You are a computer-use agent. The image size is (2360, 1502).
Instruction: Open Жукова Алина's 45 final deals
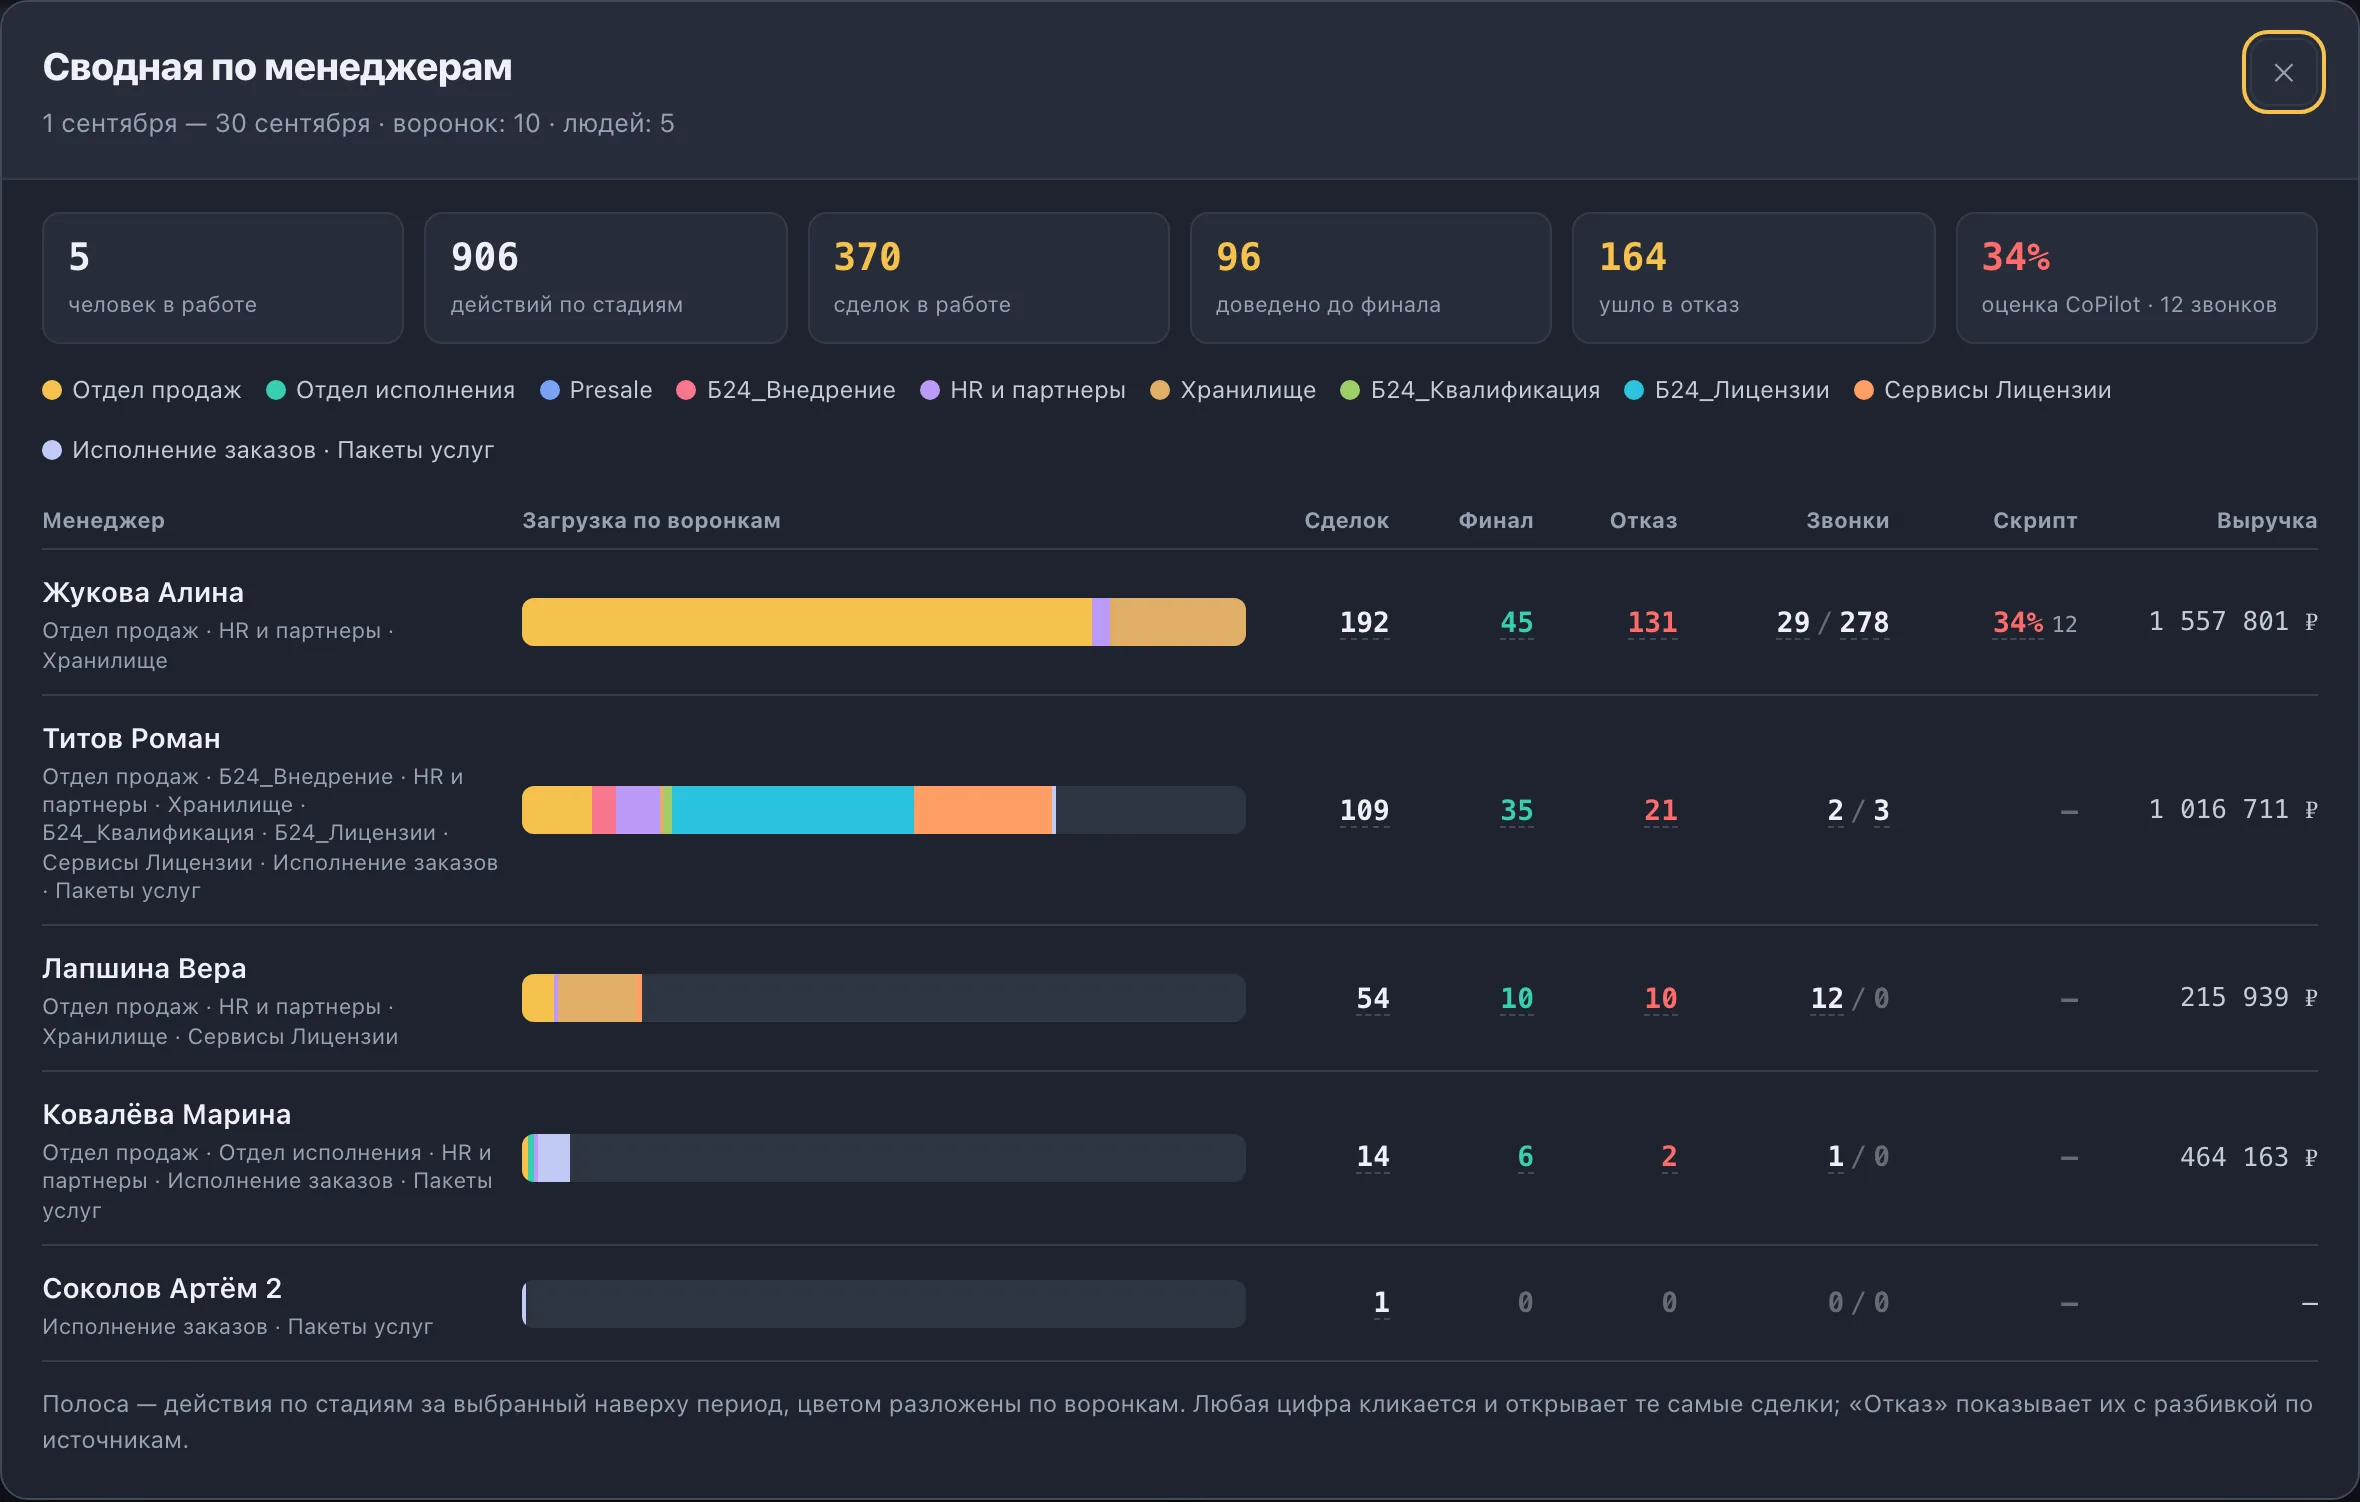pos(1516,622)
